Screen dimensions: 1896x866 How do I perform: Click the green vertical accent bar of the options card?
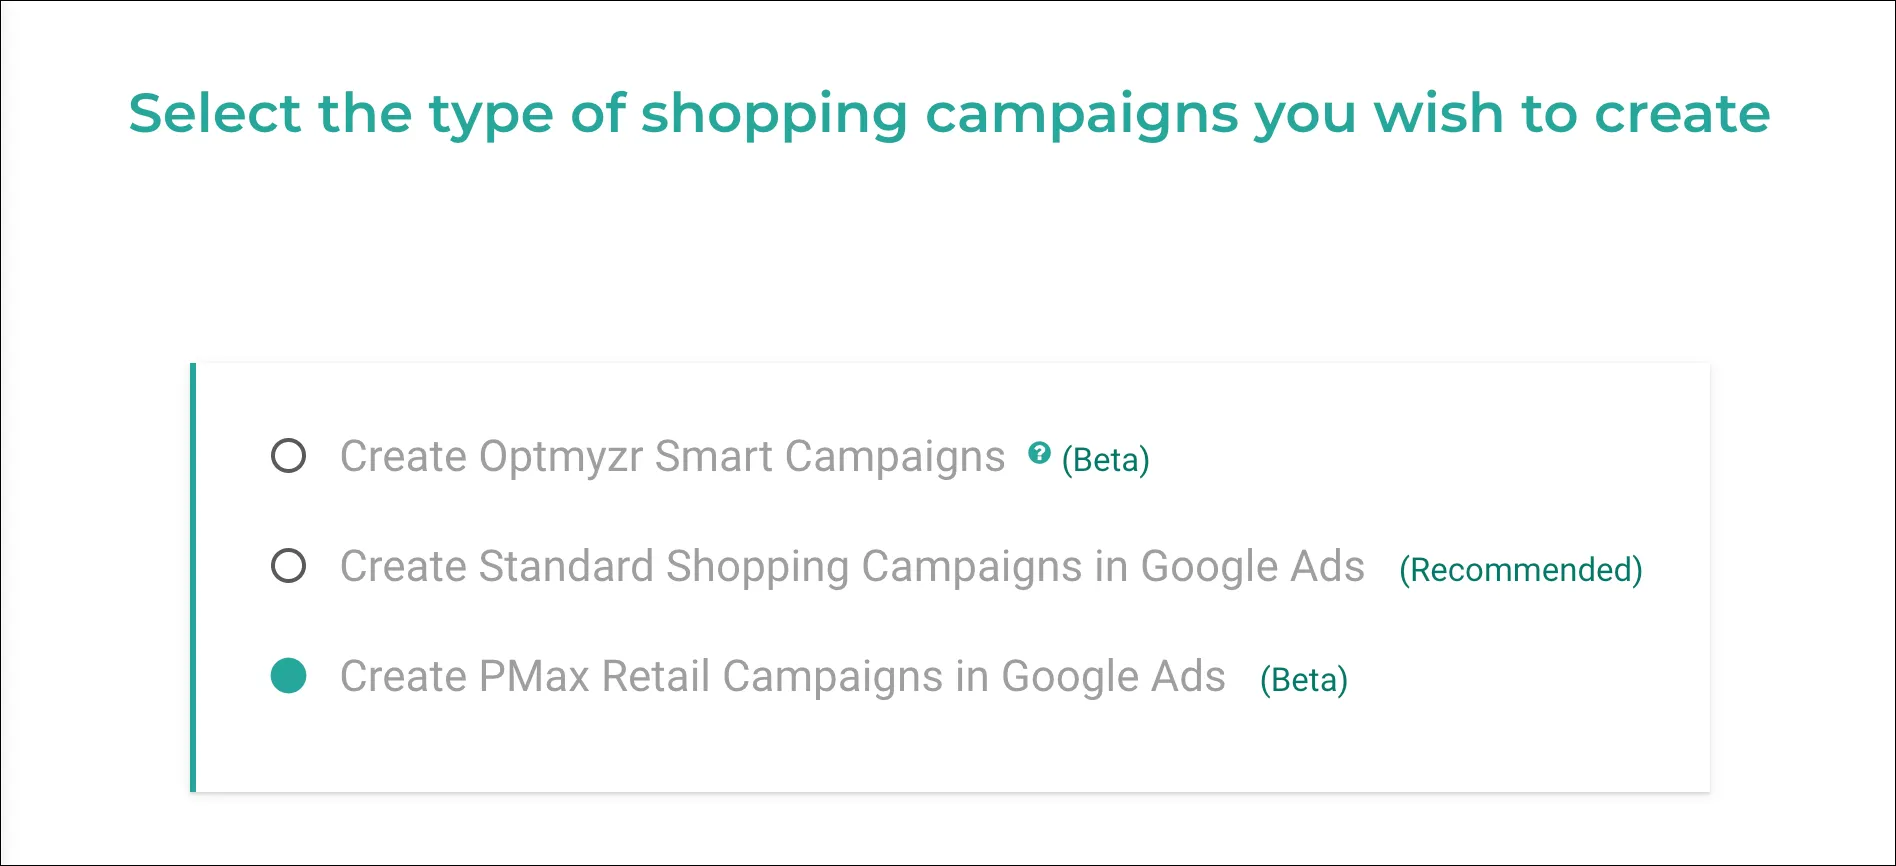[x=193, y=577]
